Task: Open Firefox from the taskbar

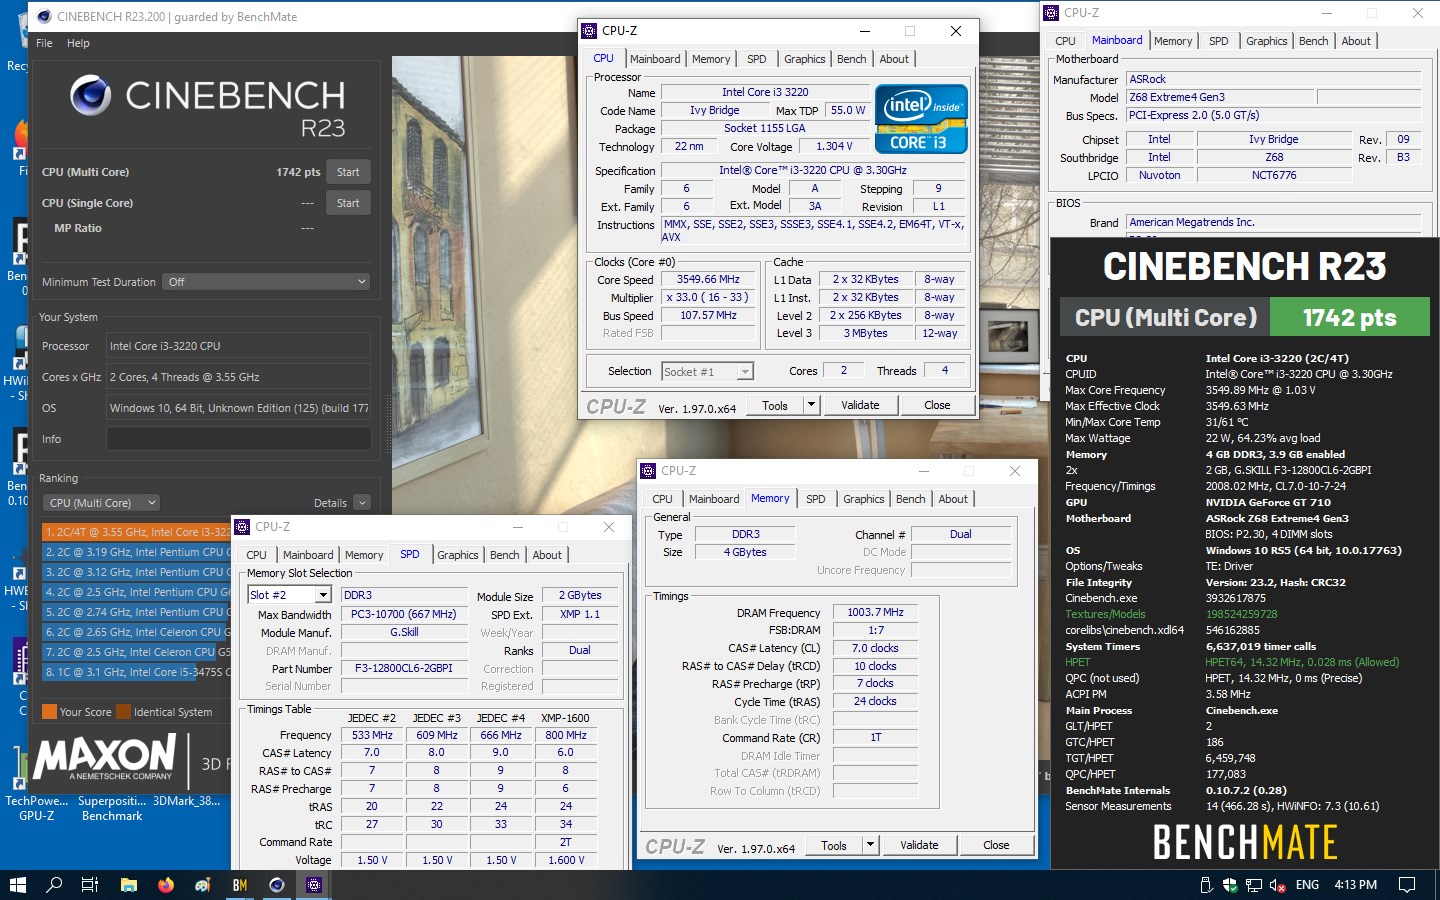Action: click(165, 885)
